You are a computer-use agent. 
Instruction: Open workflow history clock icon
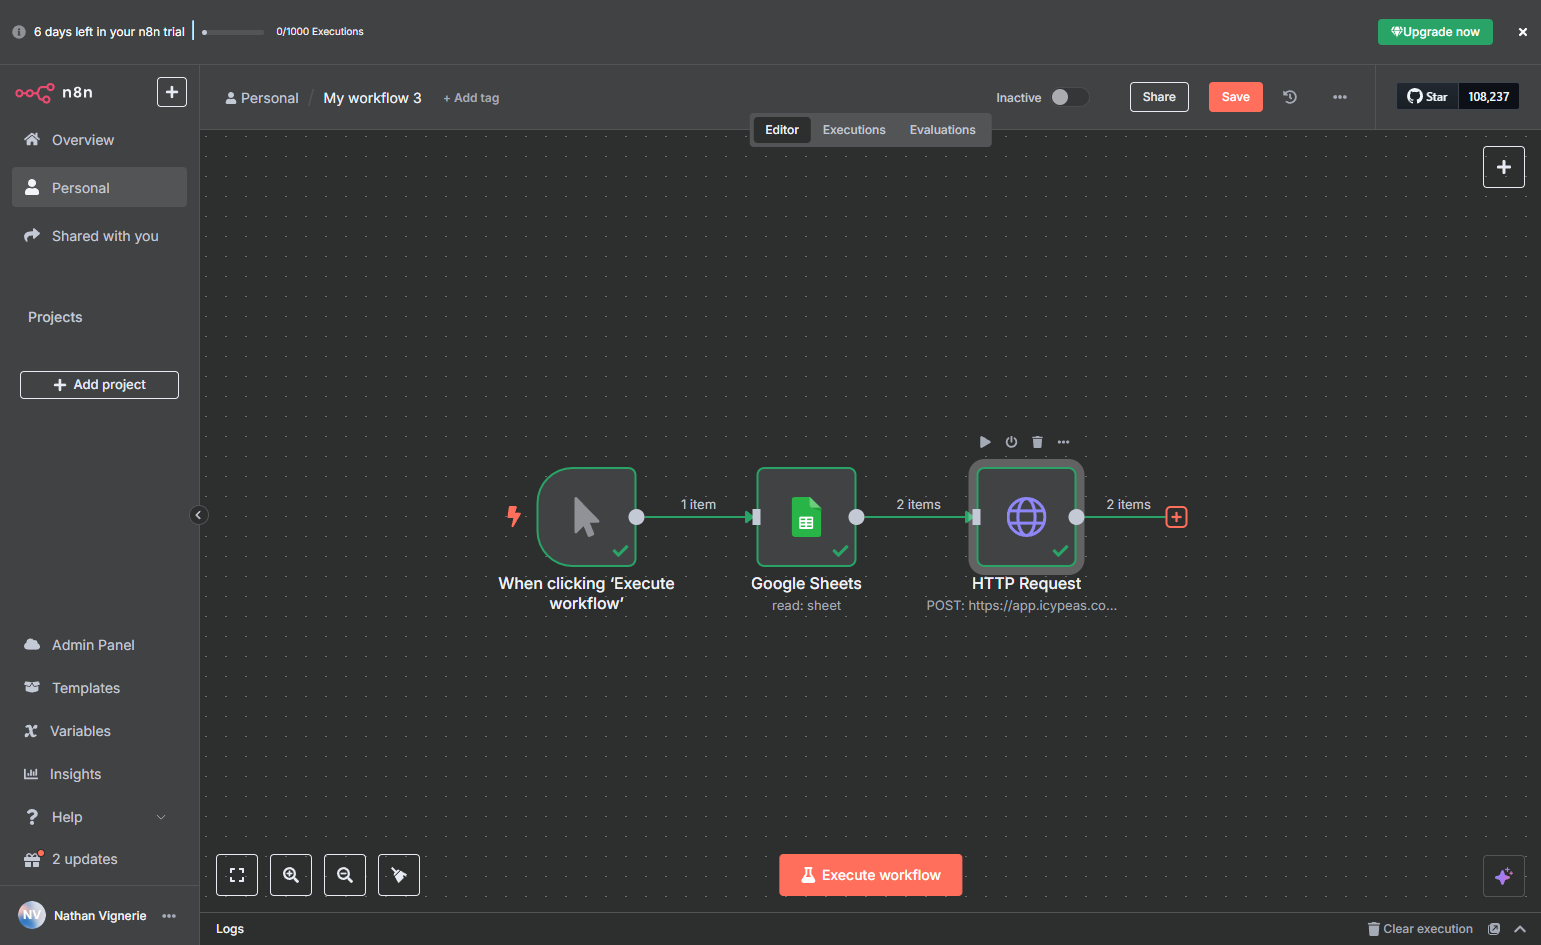[1290, 97]
